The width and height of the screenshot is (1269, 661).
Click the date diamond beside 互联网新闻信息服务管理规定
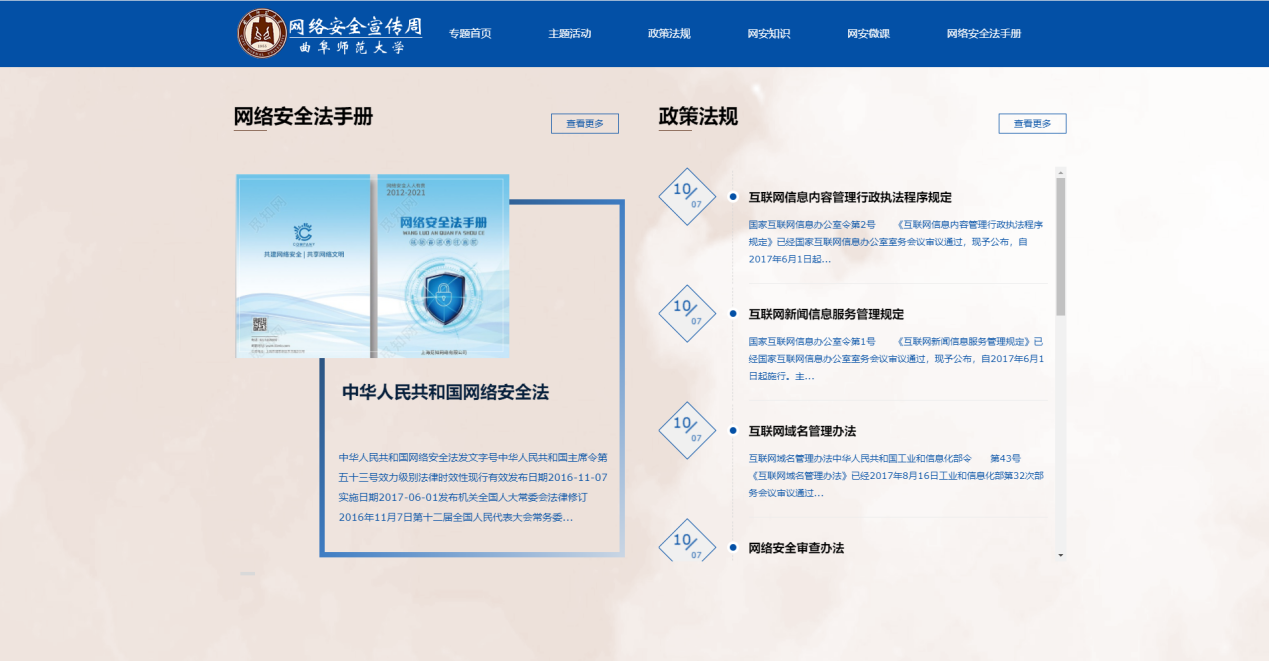tap(687, 313)
